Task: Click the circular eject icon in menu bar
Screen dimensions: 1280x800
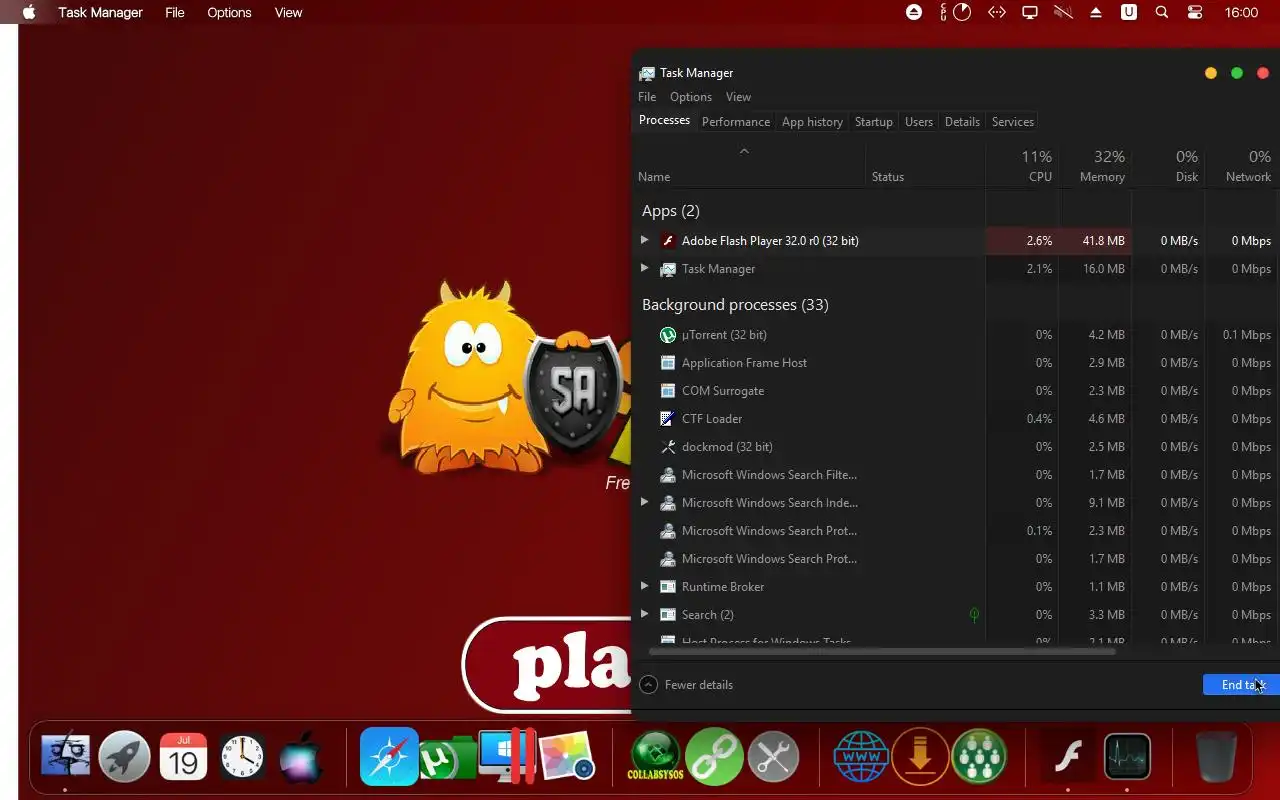Action: pyautogui.click(x=914, y=12)
